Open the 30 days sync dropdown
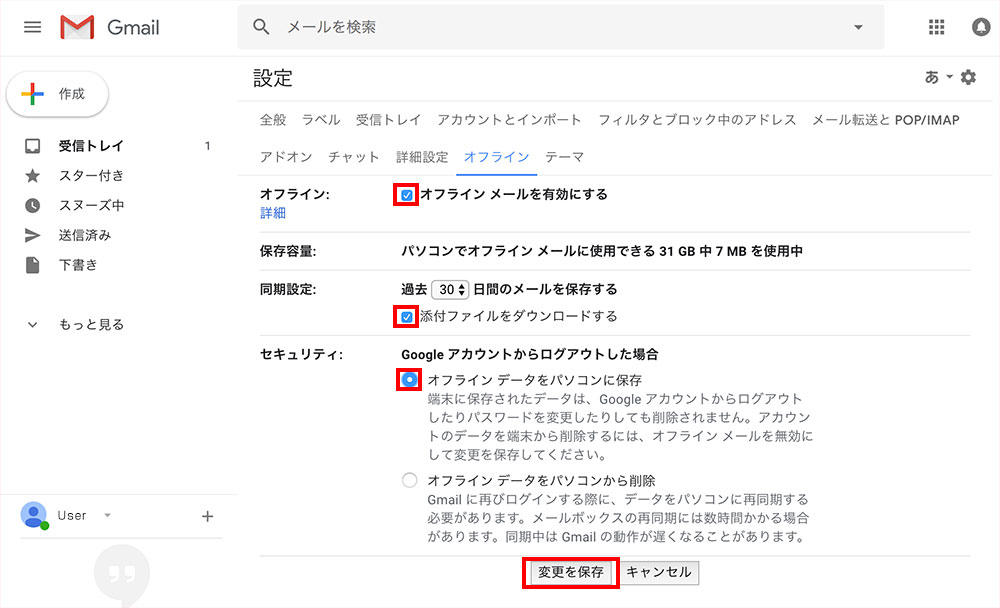The width and height of the screenshot is (1000, 608). (450, 289)
